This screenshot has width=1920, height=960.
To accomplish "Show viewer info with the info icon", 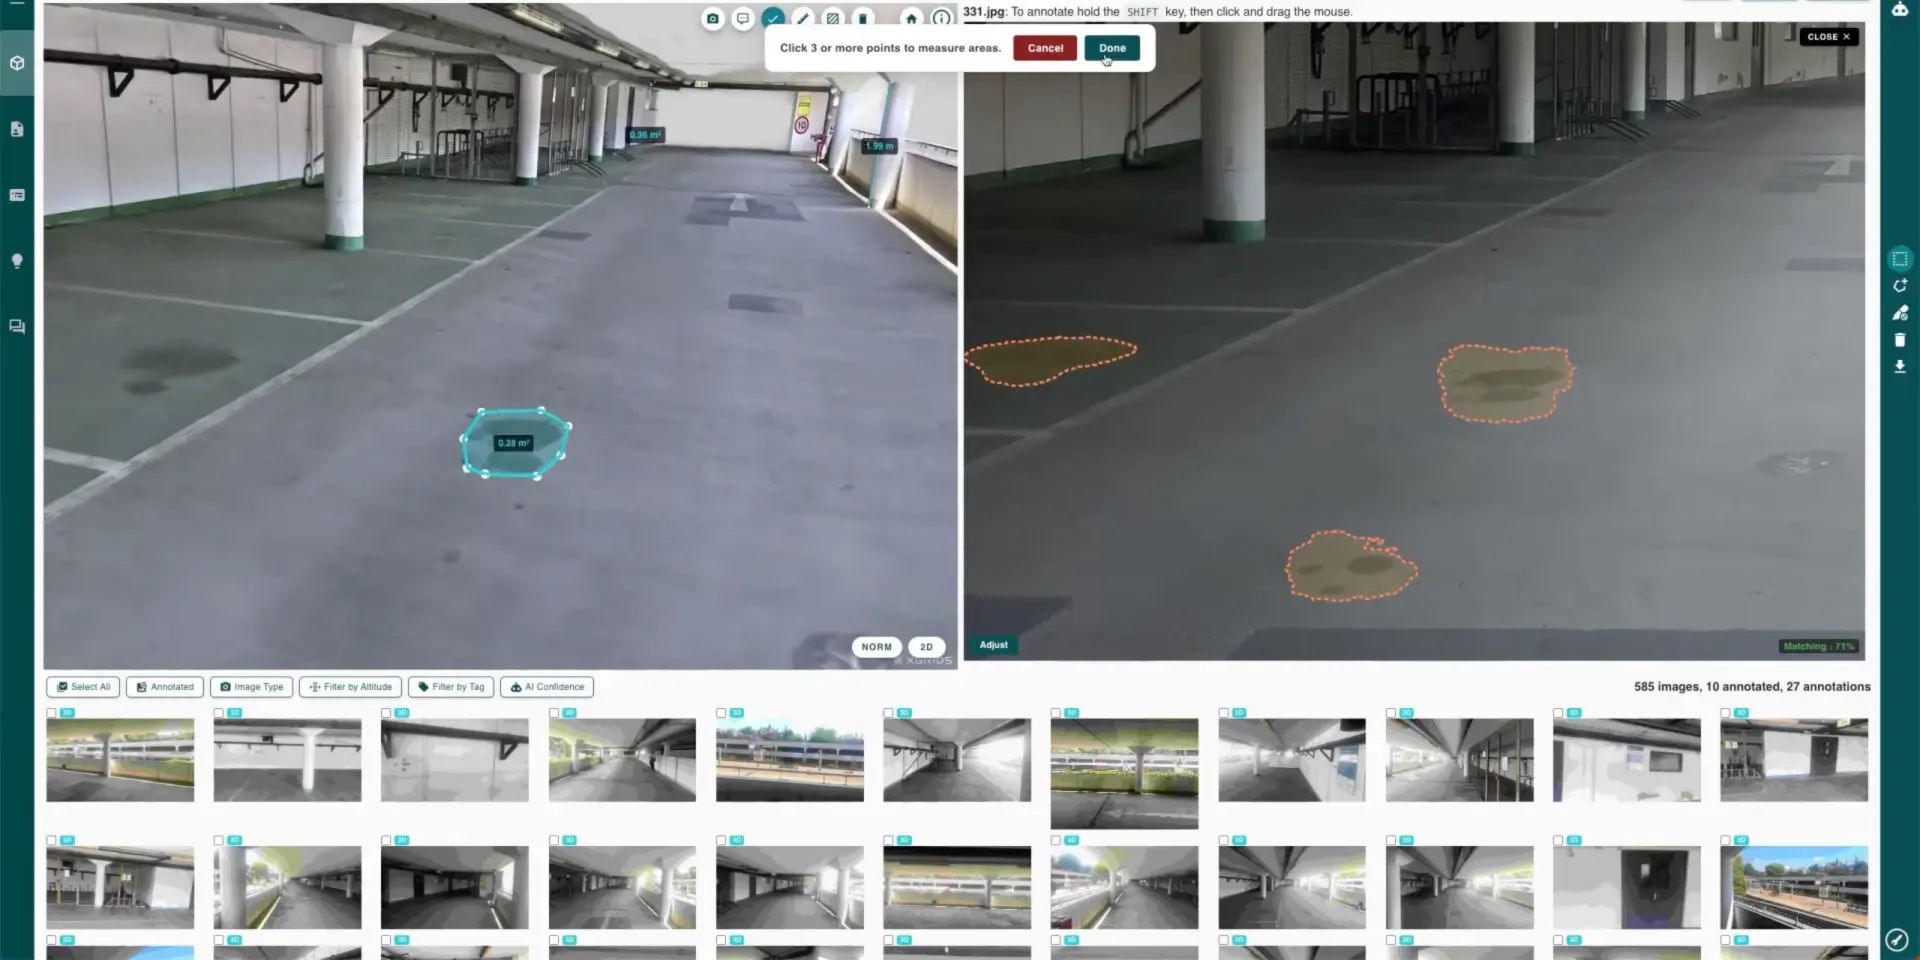I will [x=941, y=18].
